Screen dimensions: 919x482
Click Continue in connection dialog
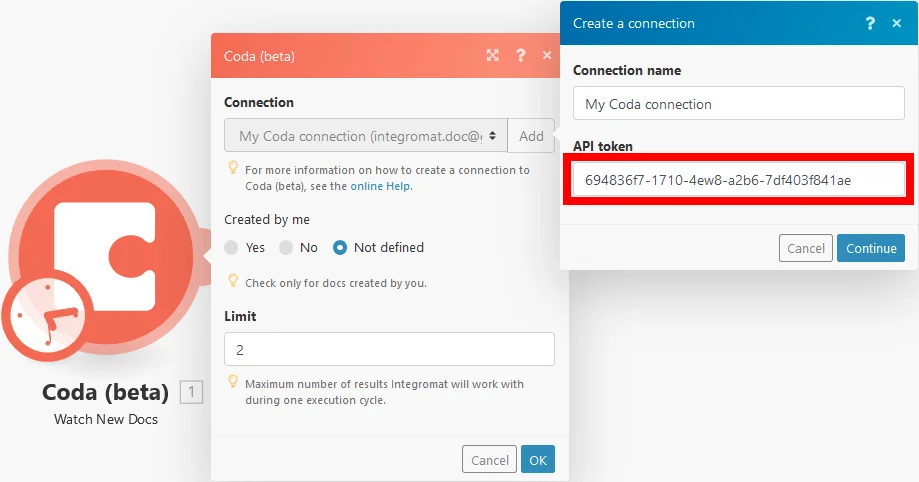[871, 248]
